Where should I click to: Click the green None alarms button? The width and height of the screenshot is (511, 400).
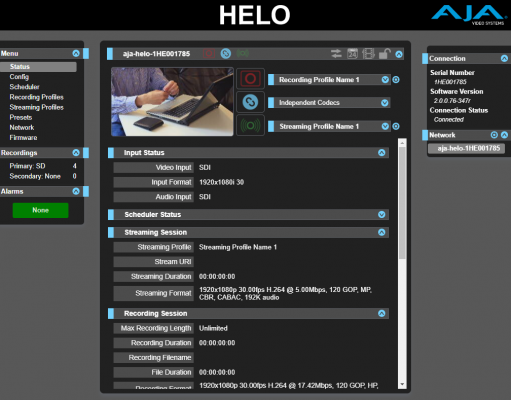click(40, 210)
